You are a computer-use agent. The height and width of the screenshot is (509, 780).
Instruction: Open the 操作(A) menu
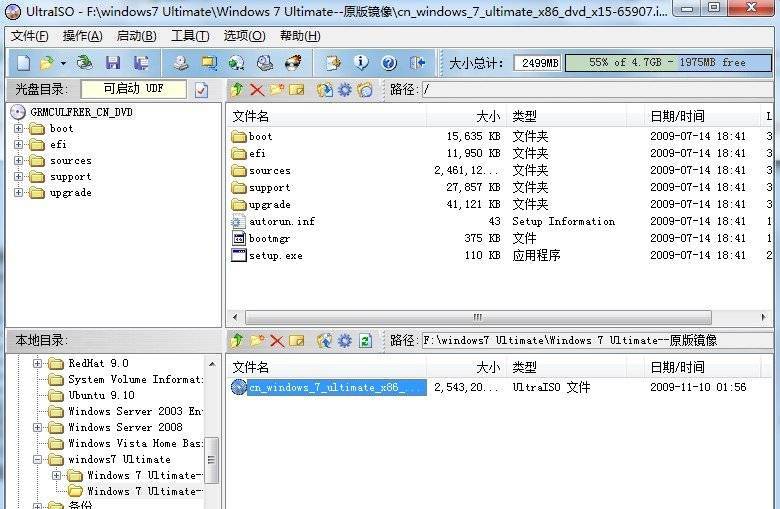coord(83,36)
